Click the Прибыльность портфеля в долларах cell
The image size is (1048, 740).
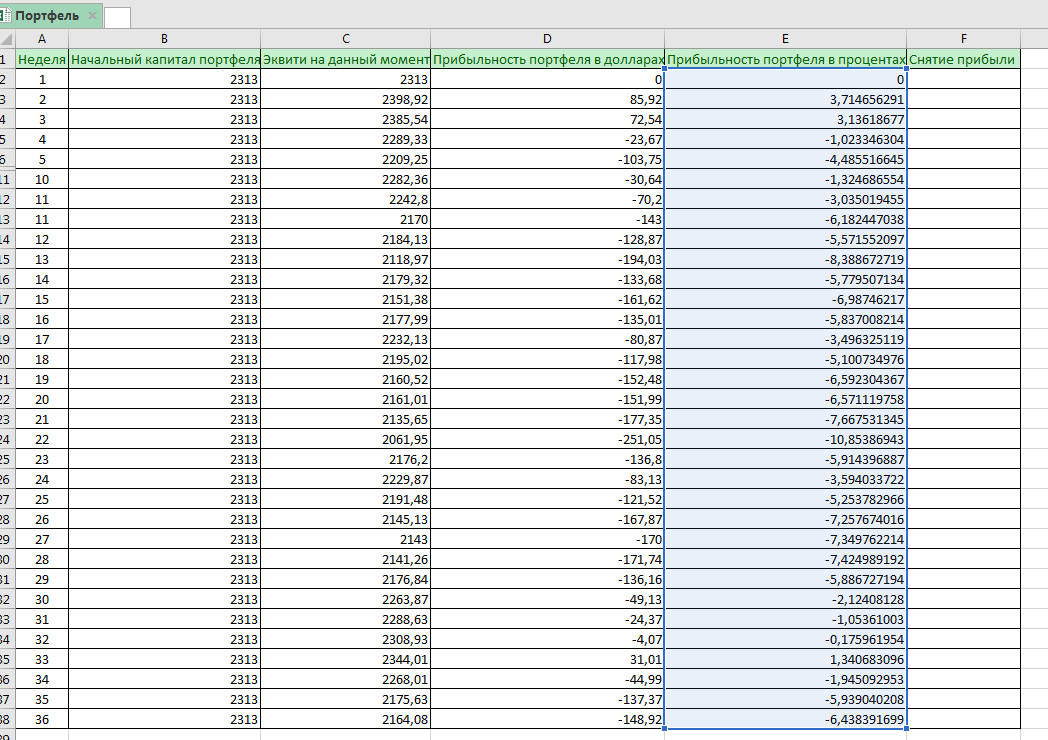coord(547,59)
